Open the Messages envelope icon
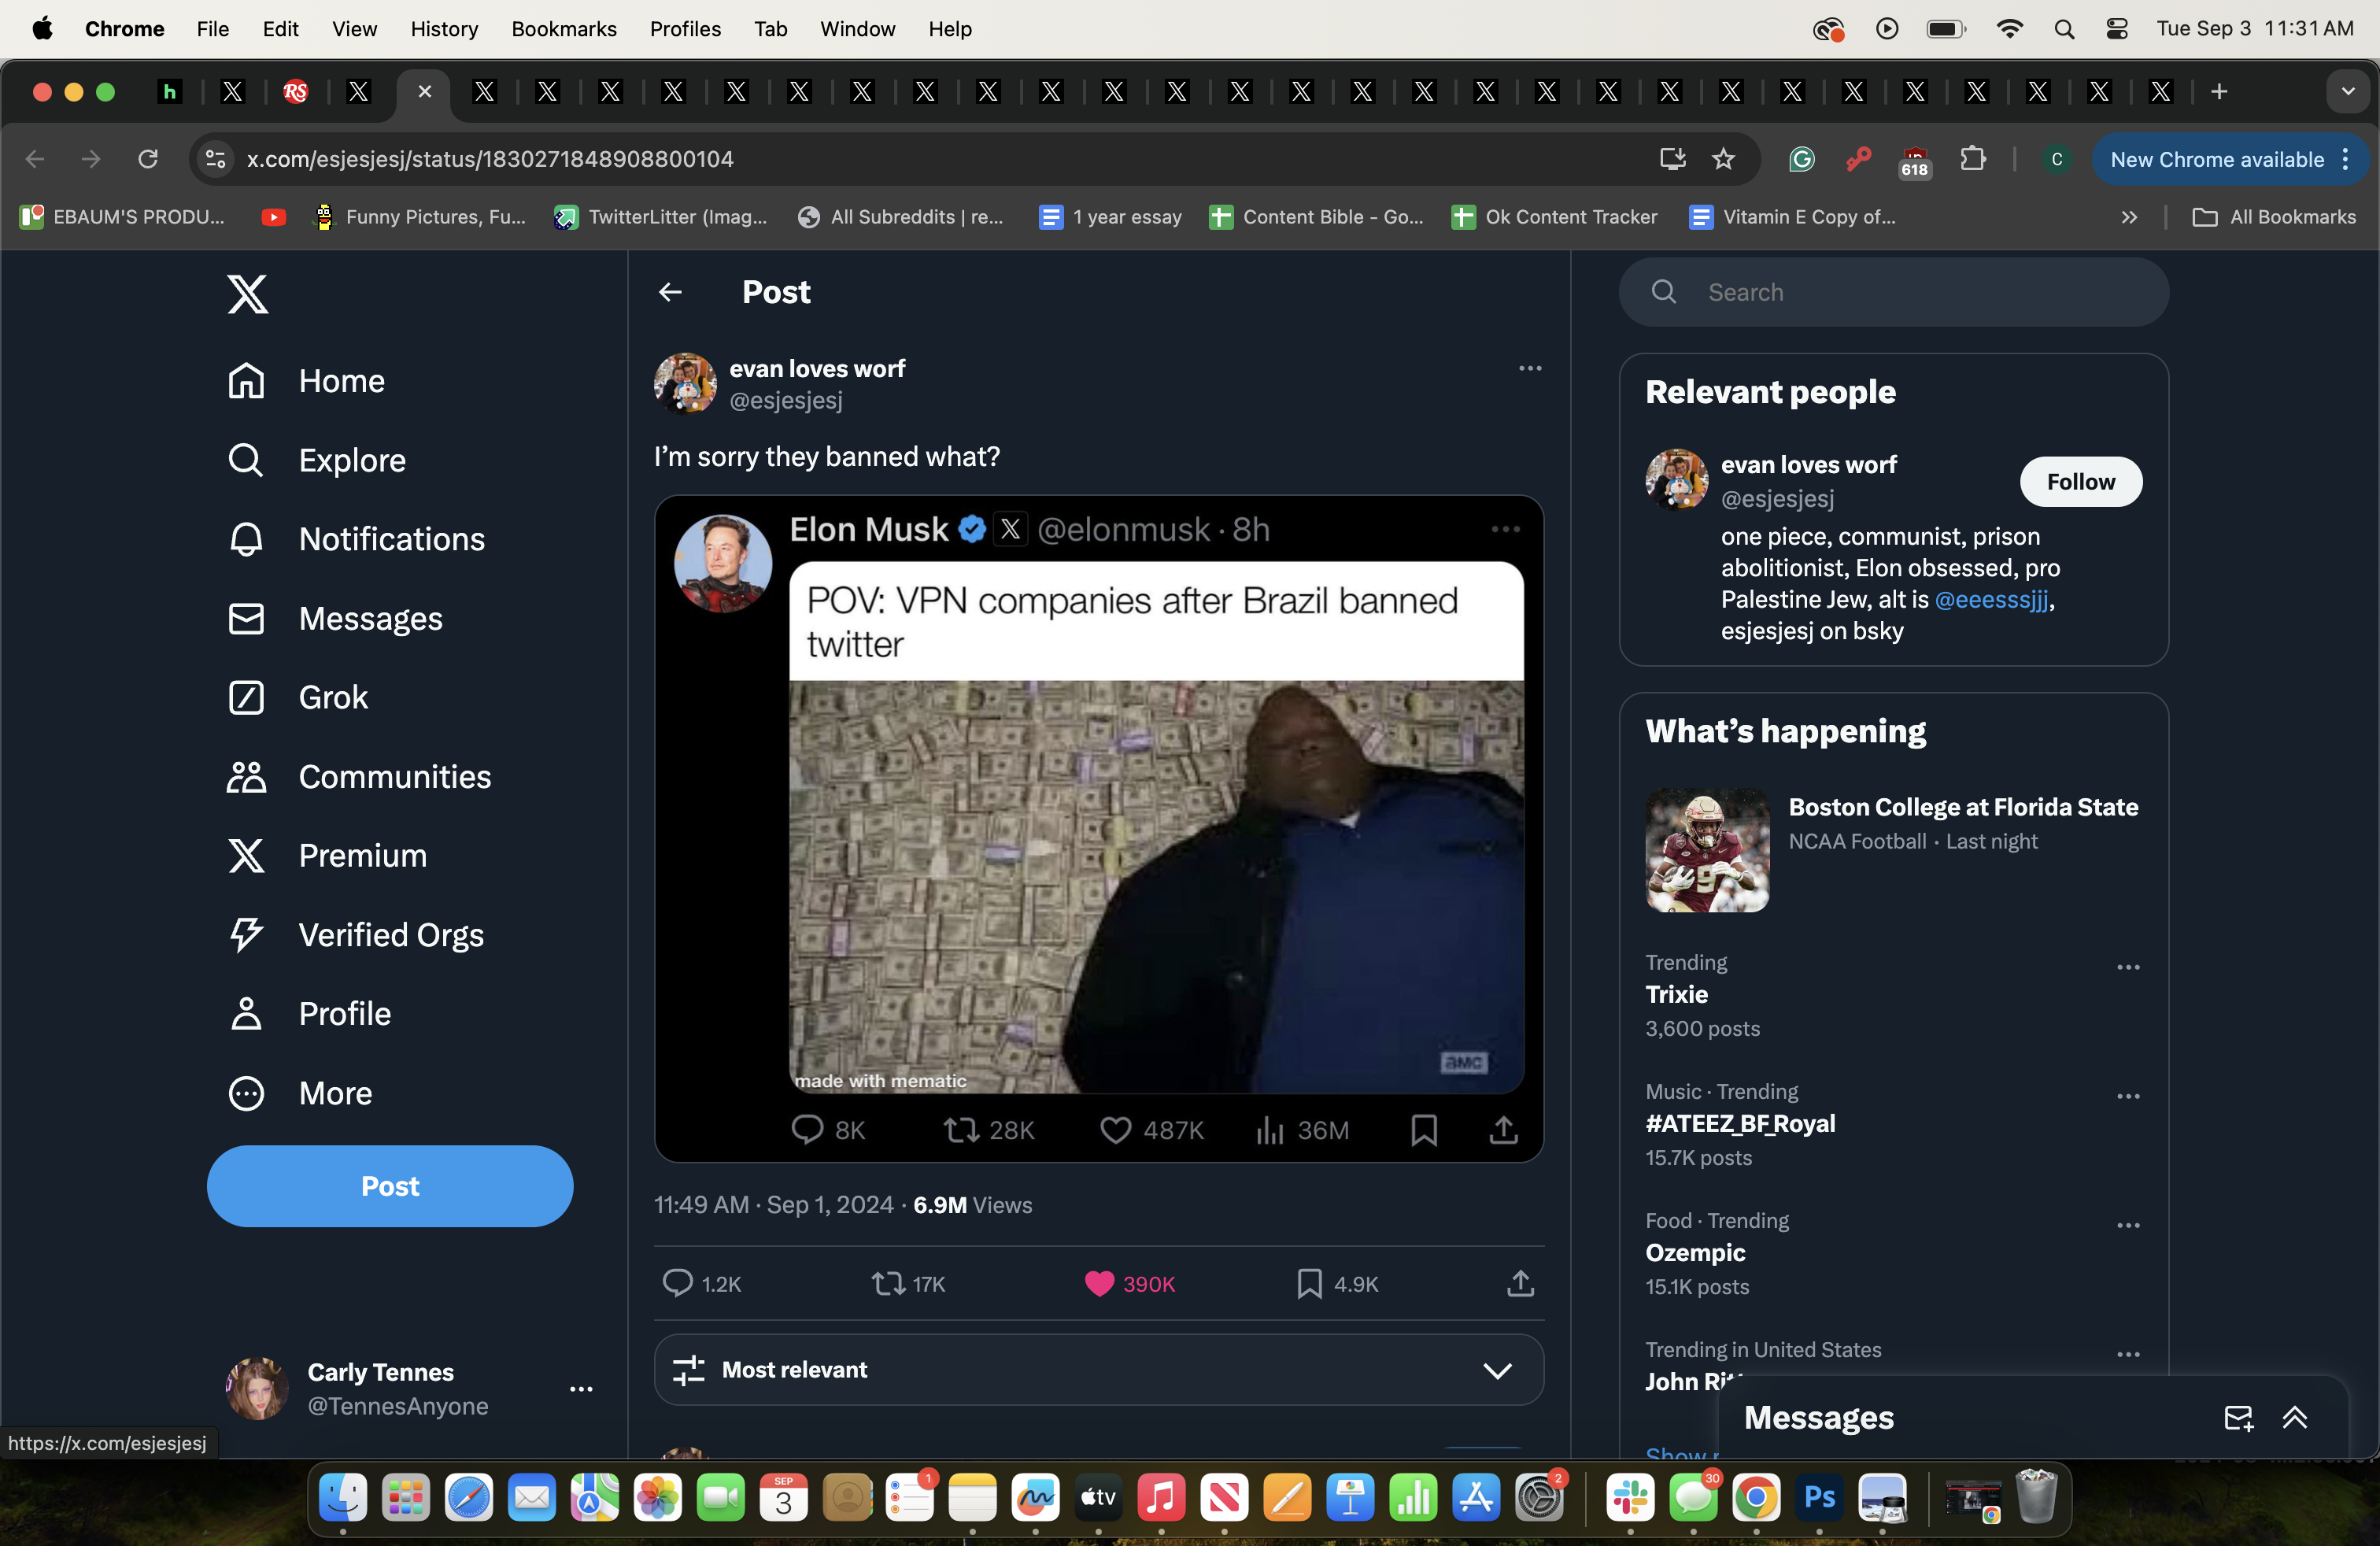Image resolution: width=2380 pixels, height=1546 pixels. pos(2238,1418)
